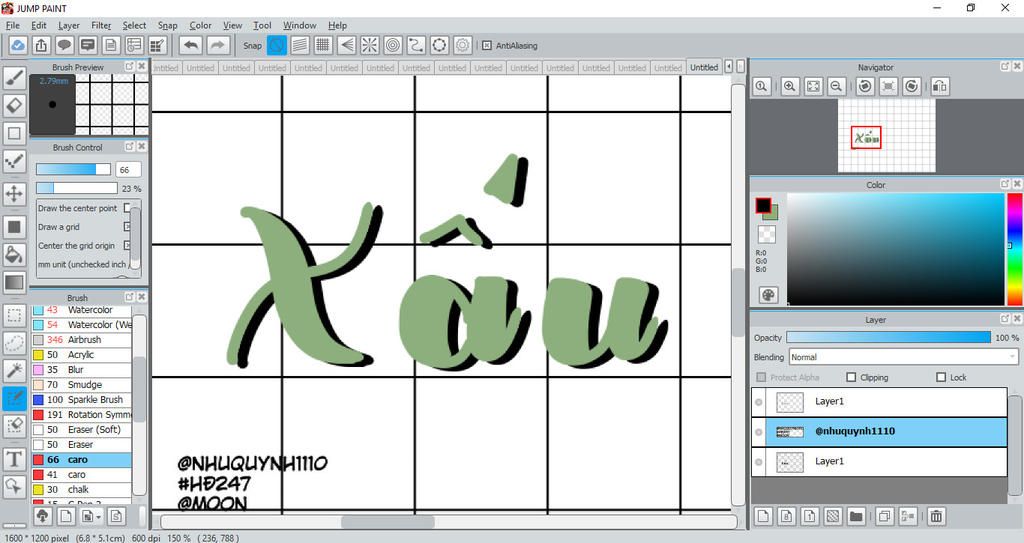Click the tab scroll left arrow

pos(729,67)
